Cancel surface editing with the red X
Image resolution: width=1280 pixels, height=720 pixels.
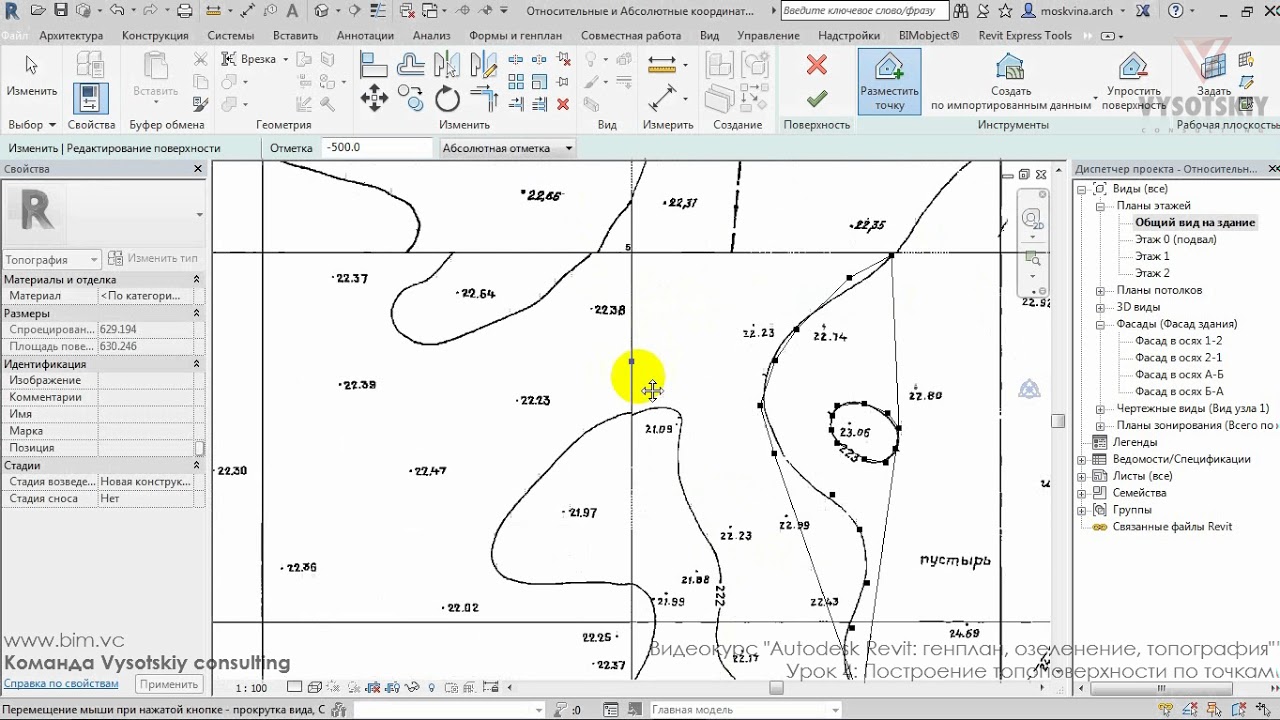tap(817, 65)
